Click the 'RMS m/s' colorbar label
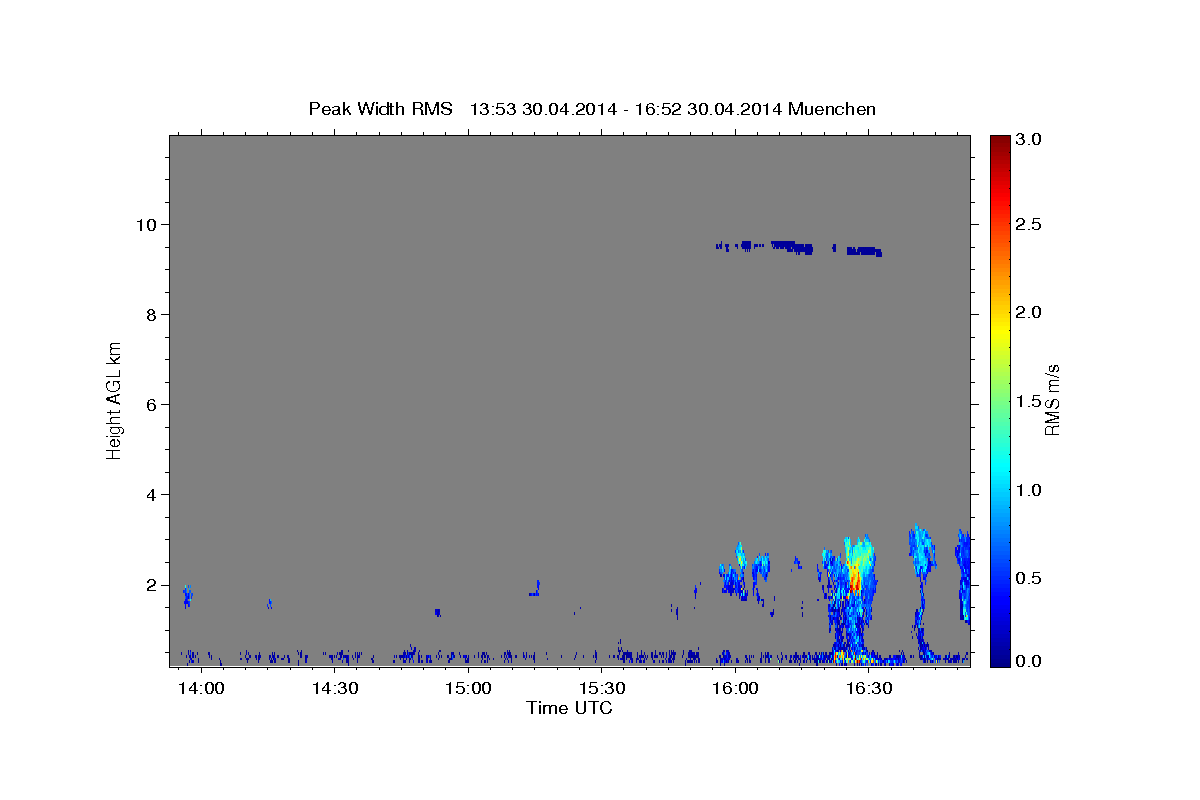Image resolution: width=1200 pixels, height=800 pixels. 1051,400
